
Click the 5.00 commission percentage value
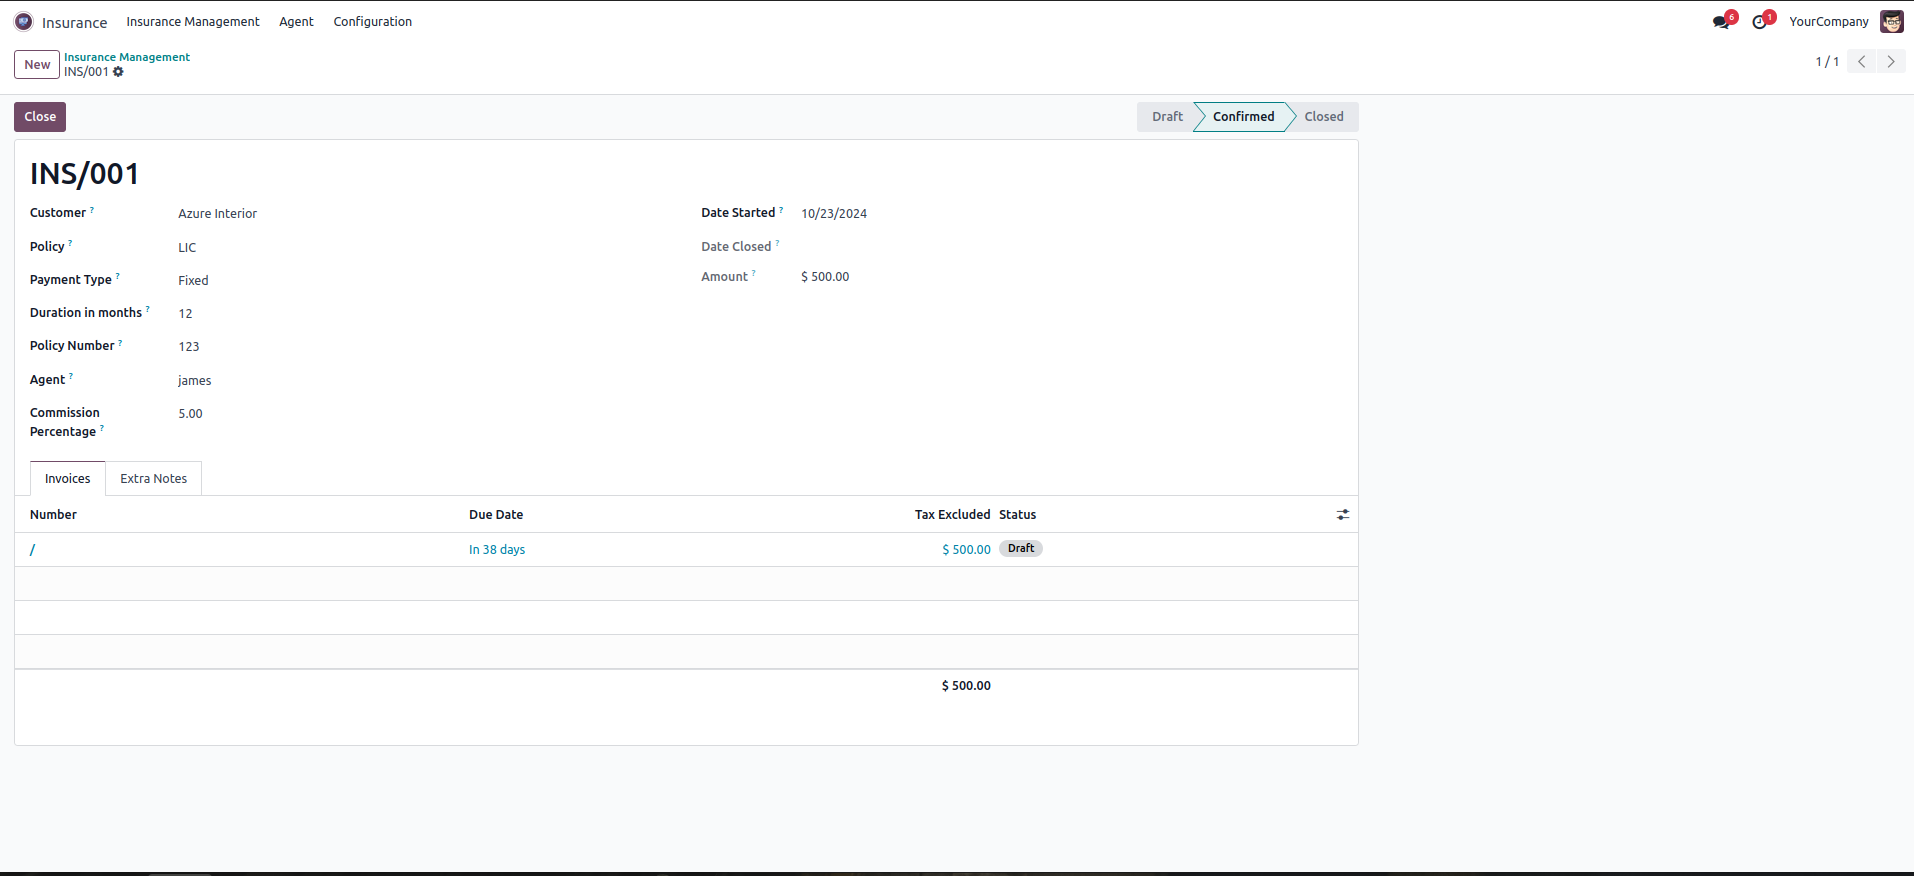point(190,414)
